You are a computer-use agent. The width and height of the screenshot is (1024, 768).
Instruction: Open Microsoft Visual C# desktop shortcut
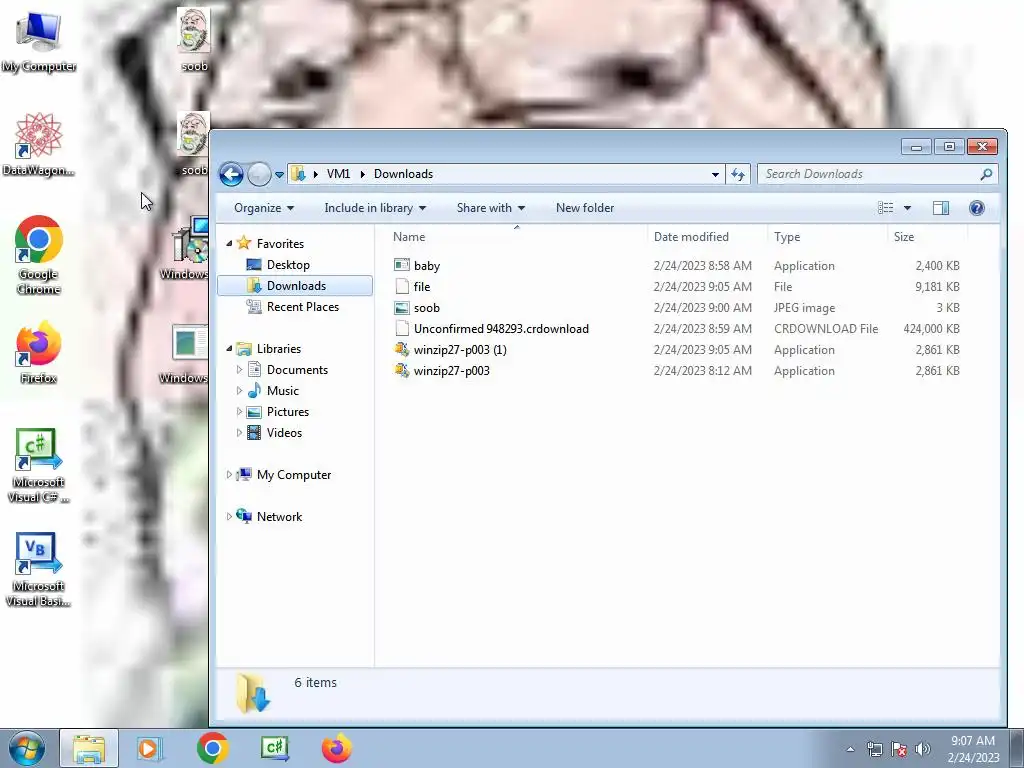pyautogui.click(x=39, y=466)
